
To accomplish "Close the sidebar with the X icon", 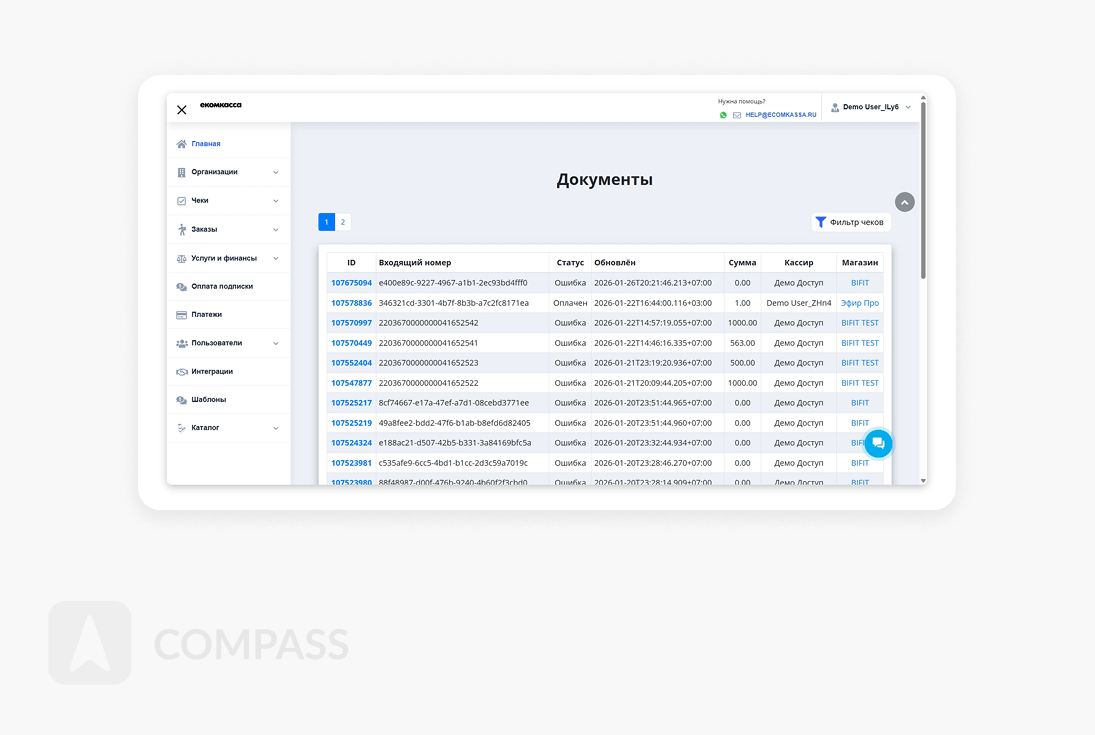I will [182, 110].
